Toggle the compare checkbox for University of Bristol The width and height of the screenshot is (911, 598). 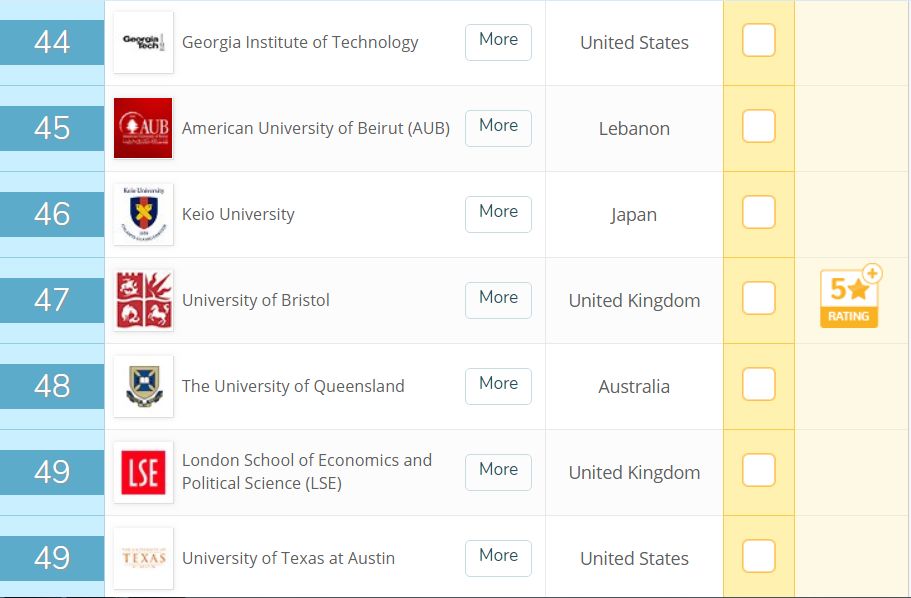[759, 298]
